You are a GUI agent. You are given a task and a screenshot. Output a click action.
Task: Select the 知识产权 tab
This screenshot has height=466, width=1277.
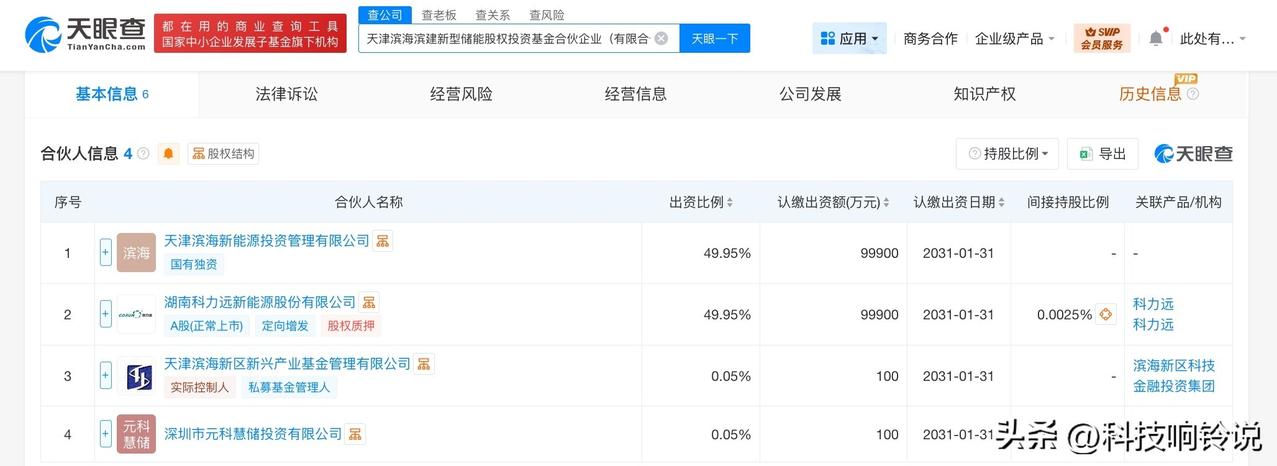click(985, 94)
